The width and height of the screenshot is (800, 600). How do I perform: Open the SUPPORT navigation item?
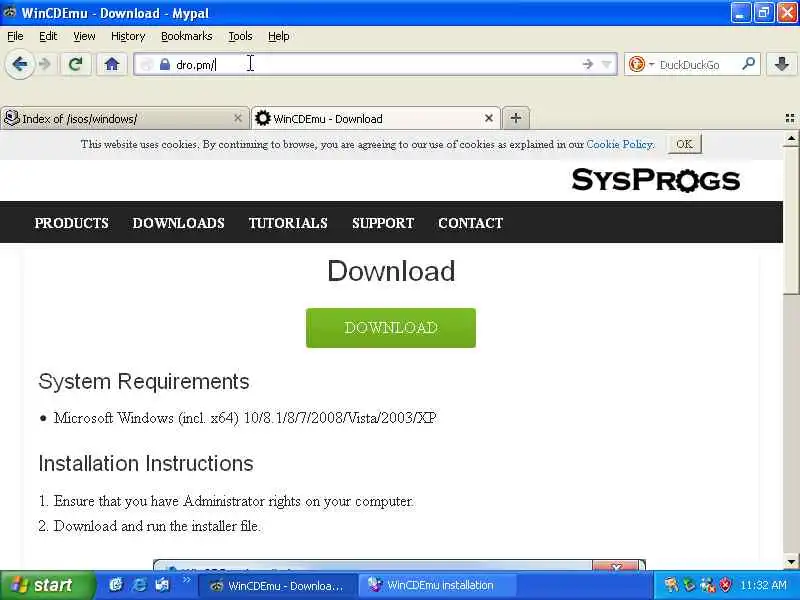[x=383, y=223]
